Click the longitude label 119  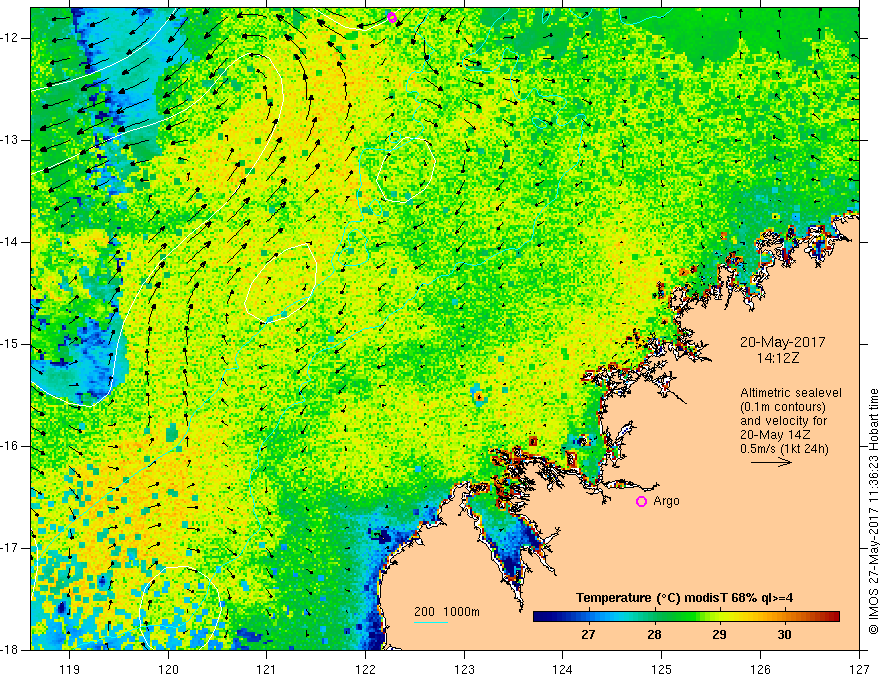70,670
